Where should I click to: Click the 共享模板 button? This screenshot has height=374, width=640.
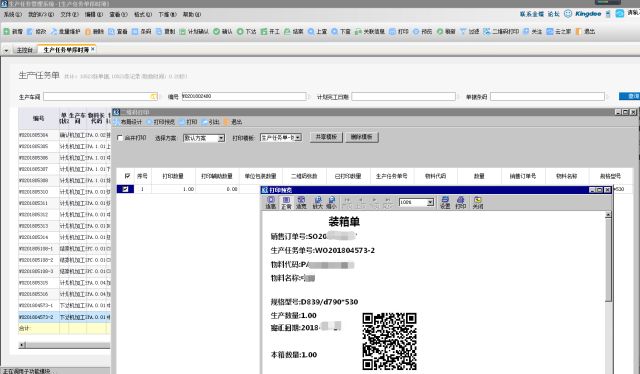pos(326,137)
